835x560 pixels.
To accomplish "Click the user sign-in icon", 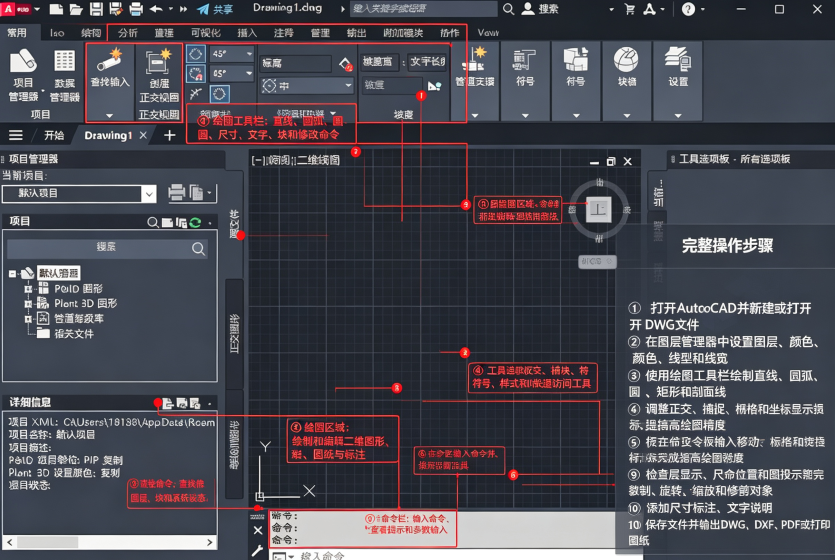I will tap(527, 9).
